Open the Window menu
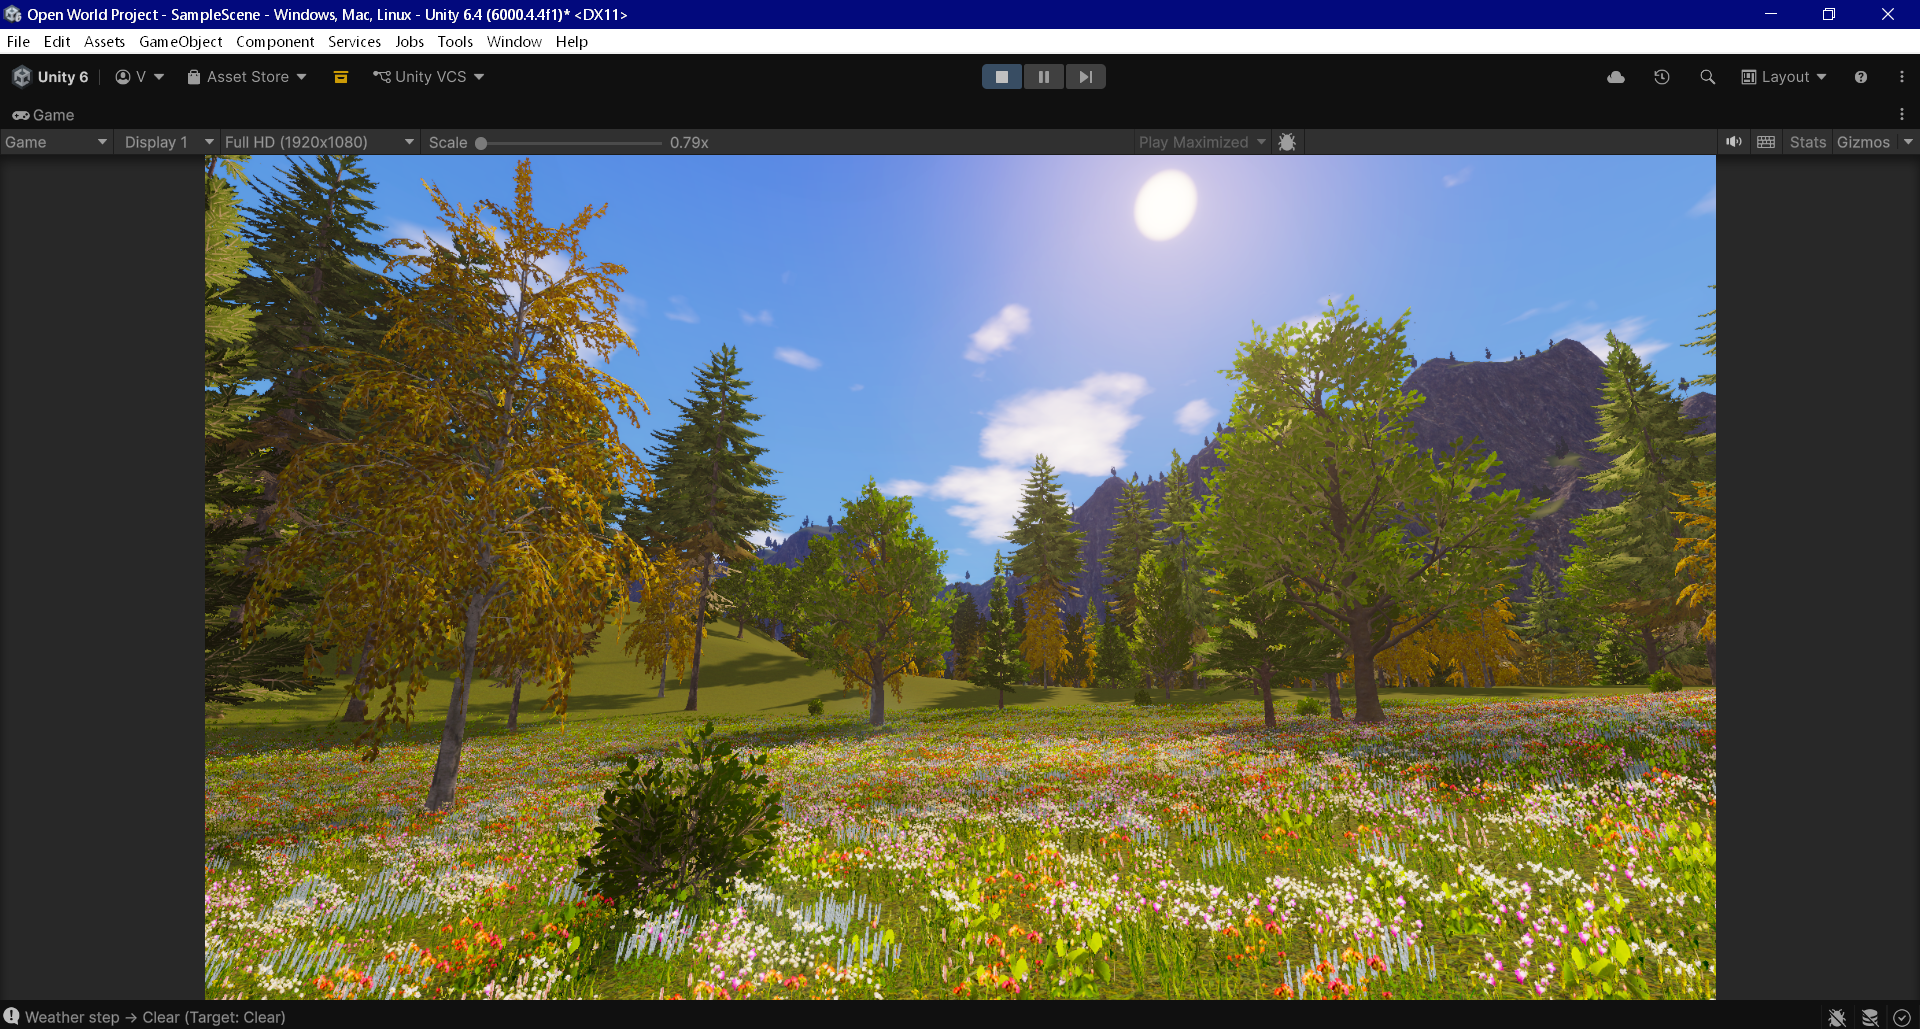 514,42
